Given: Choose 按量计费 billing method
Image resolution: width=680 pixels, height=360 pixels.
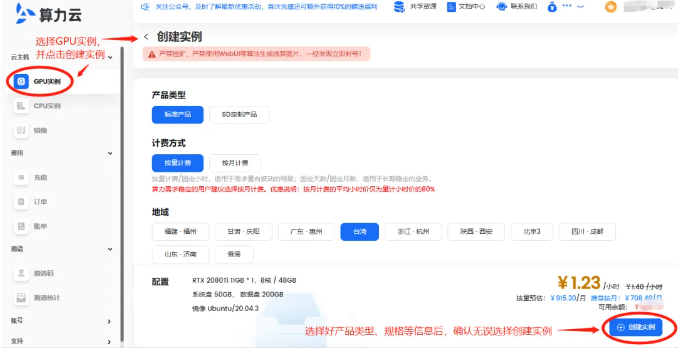Looking at the screenshot, I should tap(177, 163).
